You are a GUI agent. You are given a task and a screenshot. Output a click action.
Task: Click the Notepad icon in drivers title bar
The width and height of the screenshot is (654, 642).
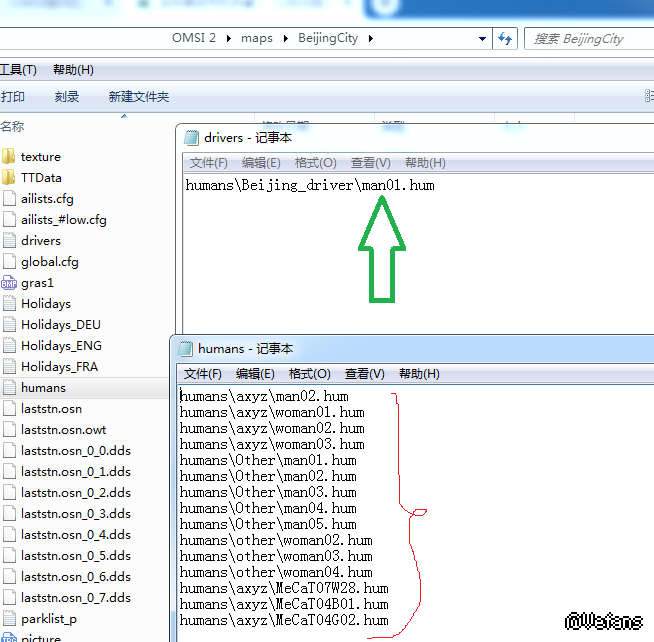coord(191,138)
